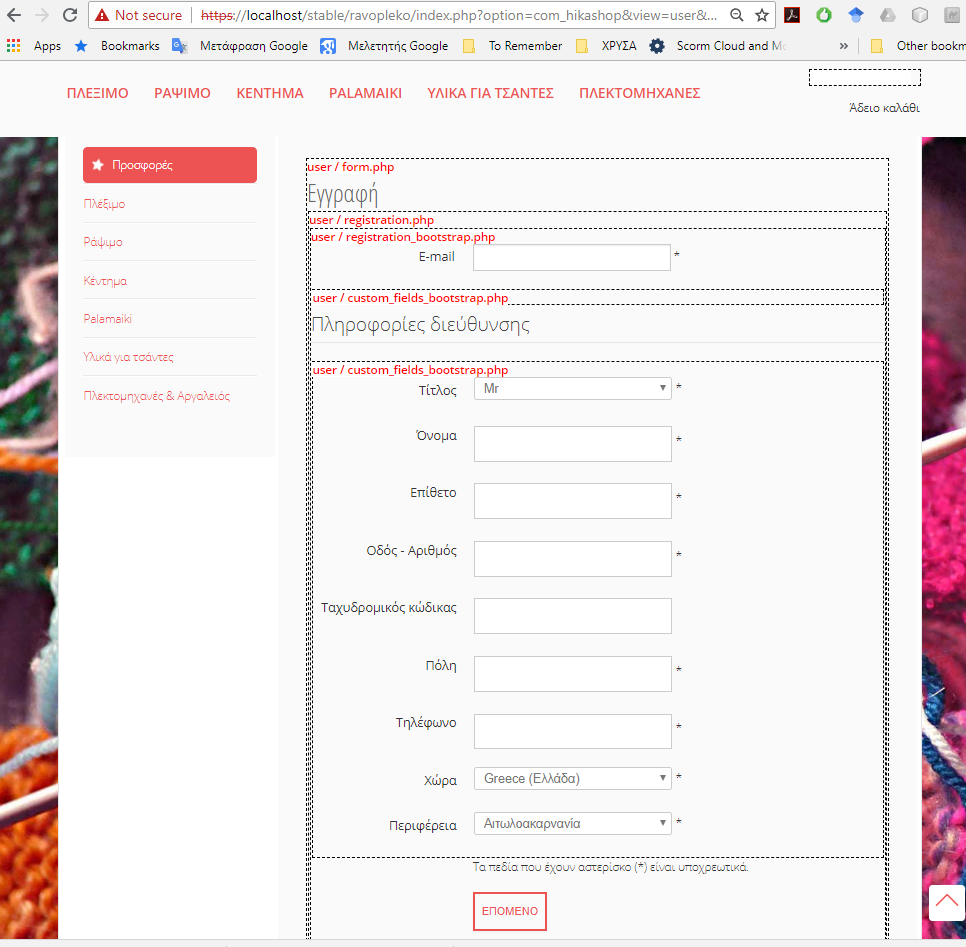Open the Κέντημα sidebar link
The image size is (966, 947).
pyautogui.click(x=105, y=281)
